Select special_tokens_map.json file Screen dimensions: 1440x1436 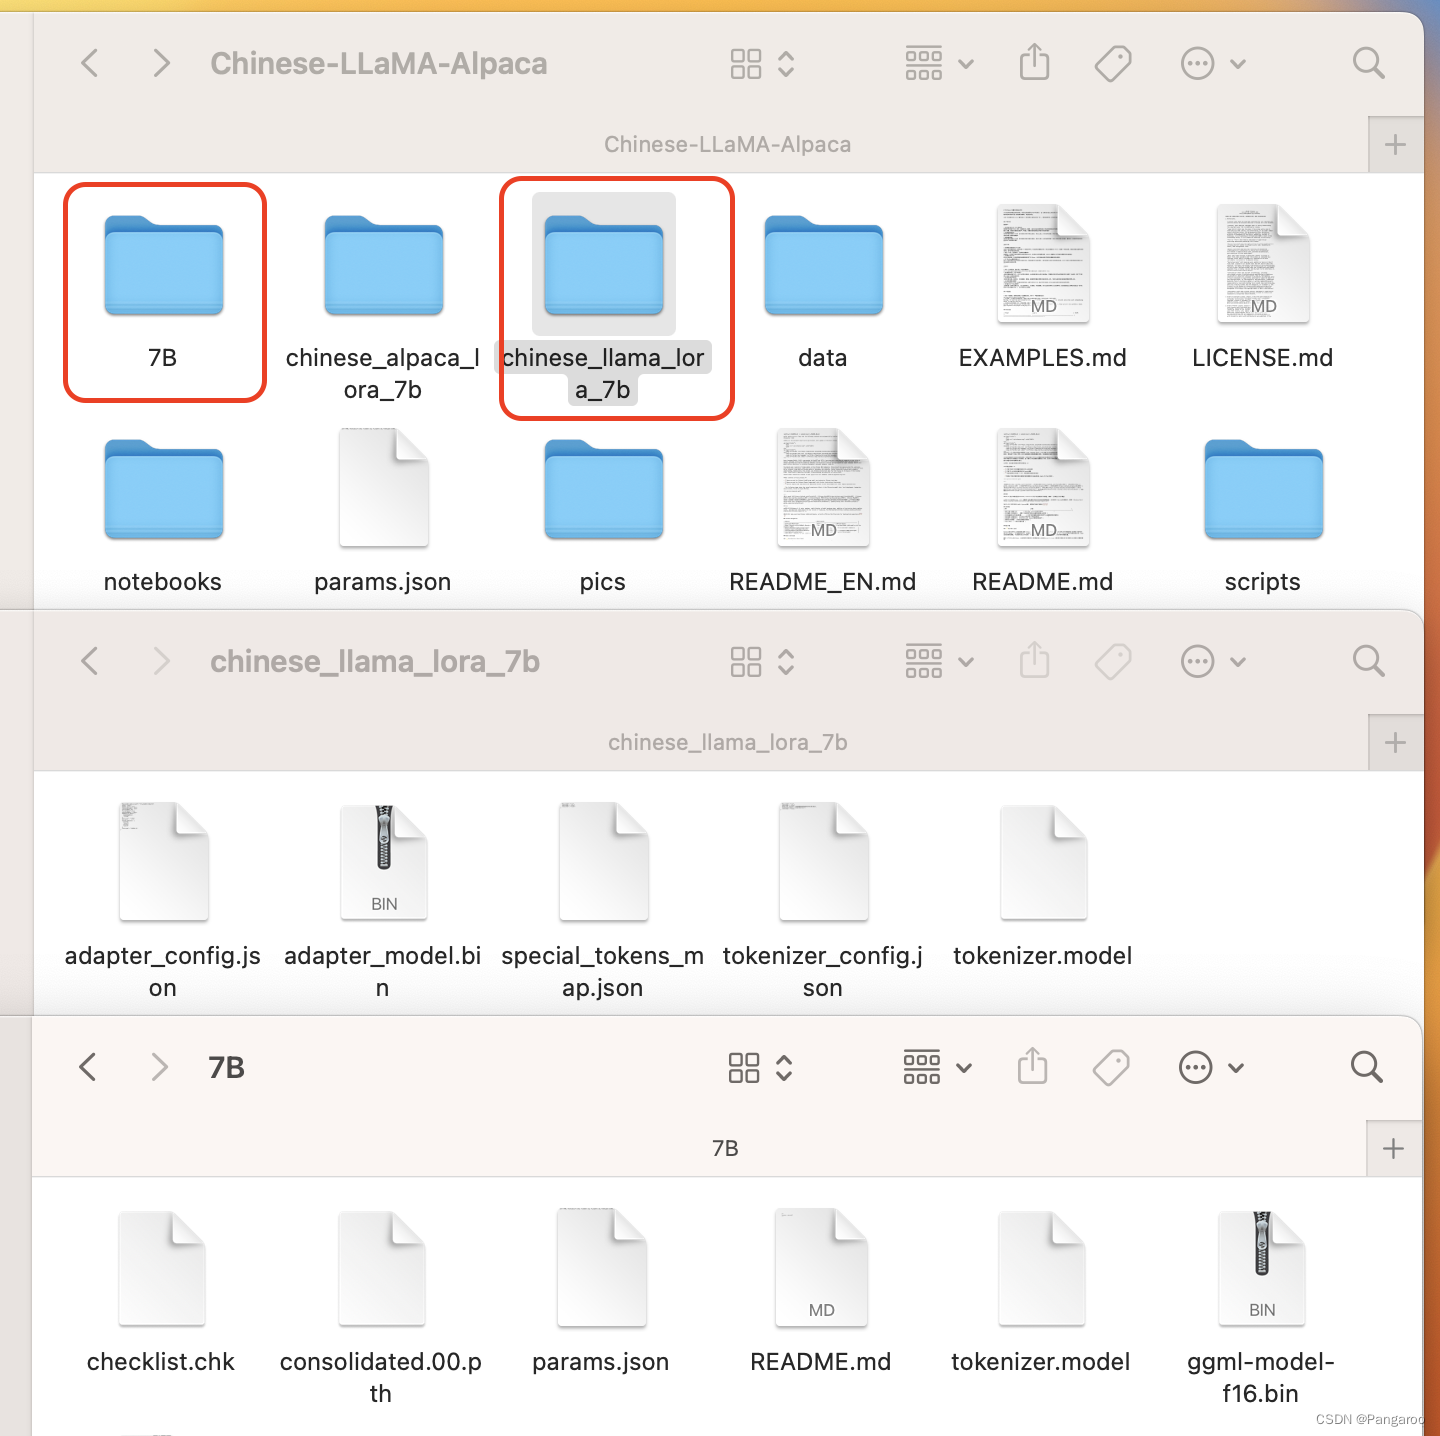(604, 861)
